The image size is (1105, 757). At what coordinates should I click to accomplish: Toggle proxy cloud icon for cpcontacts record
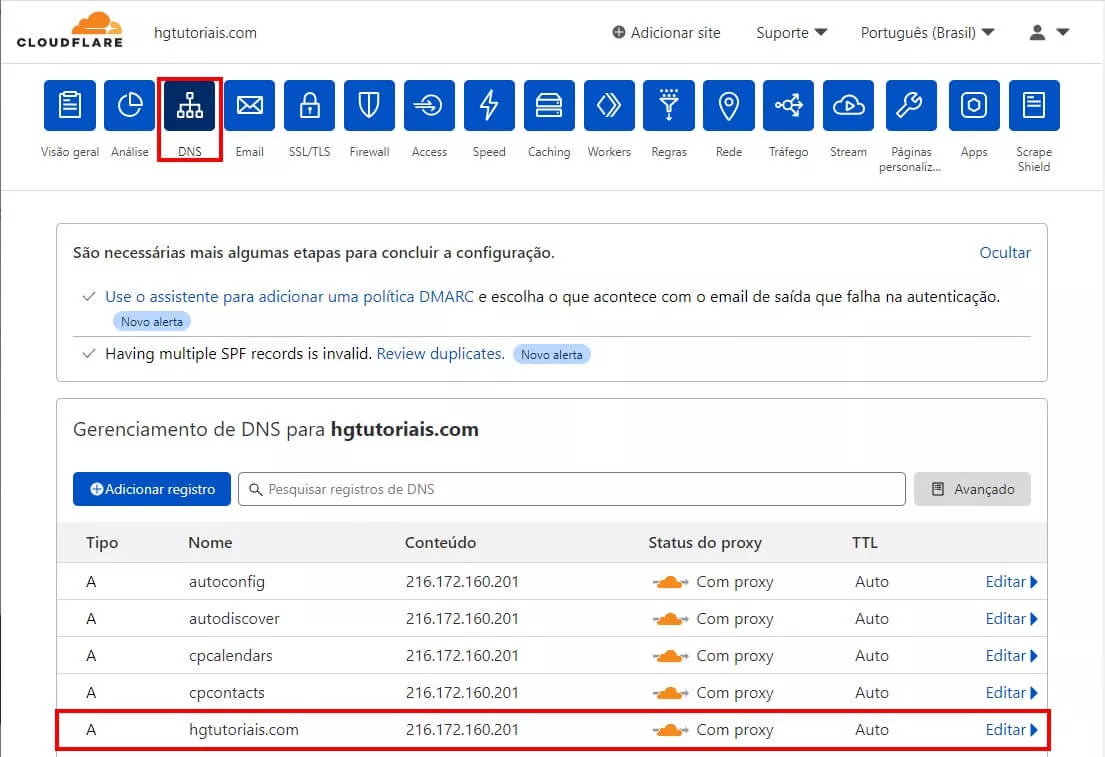[x=670, y=693]
